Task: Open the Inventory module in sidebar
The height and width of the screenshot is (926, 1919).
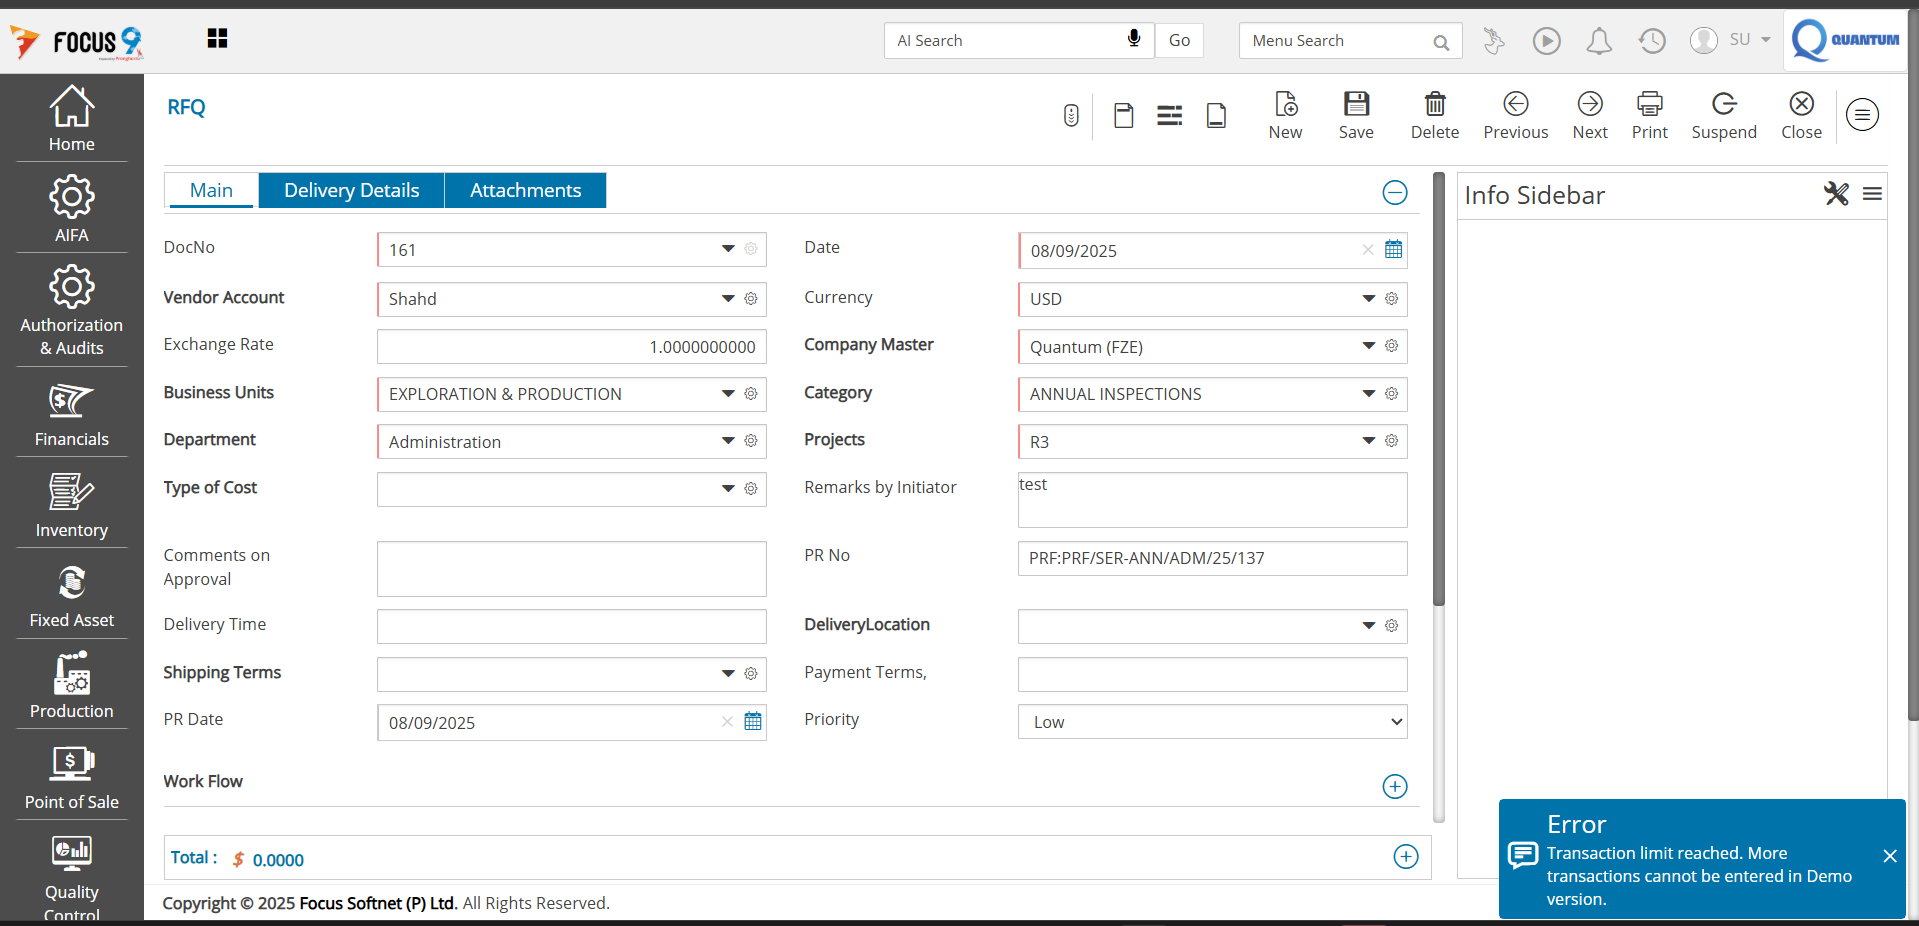Action: (71, 504)
